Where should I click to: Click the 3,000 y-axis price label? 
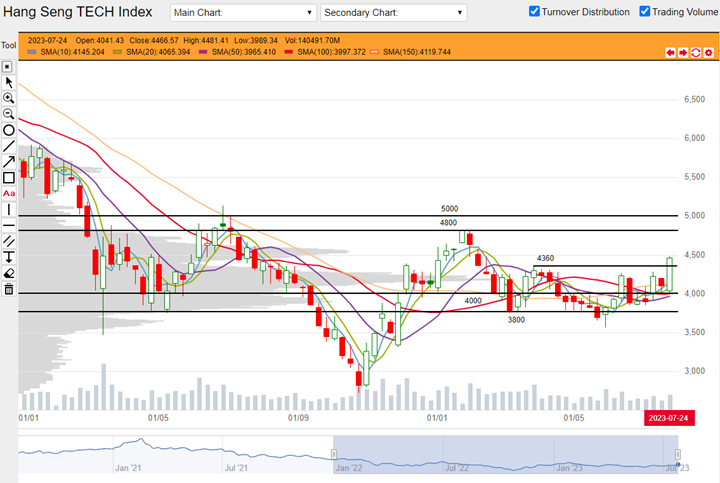tap(694, 371)
